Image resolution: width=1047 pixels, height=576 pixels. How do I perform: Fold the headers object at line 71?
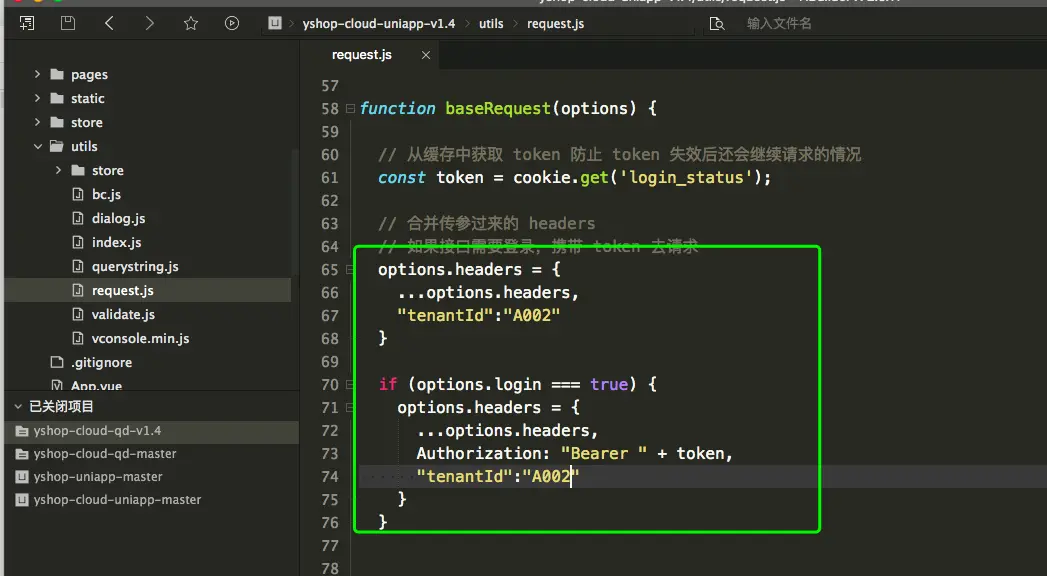tap(351, 407)
